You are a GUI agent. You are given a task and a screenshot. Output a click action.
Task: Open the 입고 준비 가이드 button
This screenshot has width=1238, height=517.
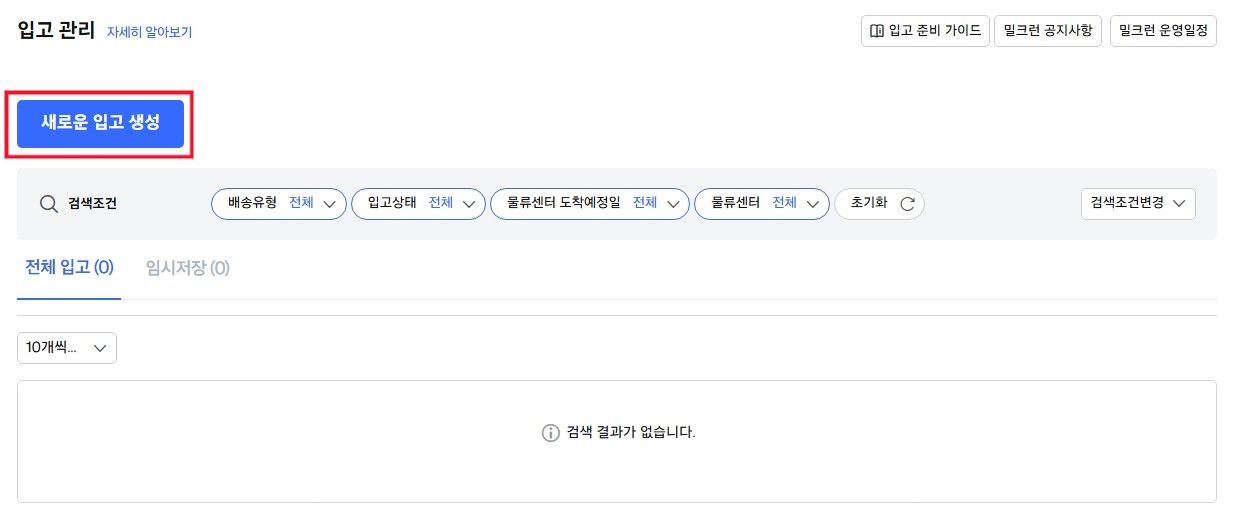[925, 31]
